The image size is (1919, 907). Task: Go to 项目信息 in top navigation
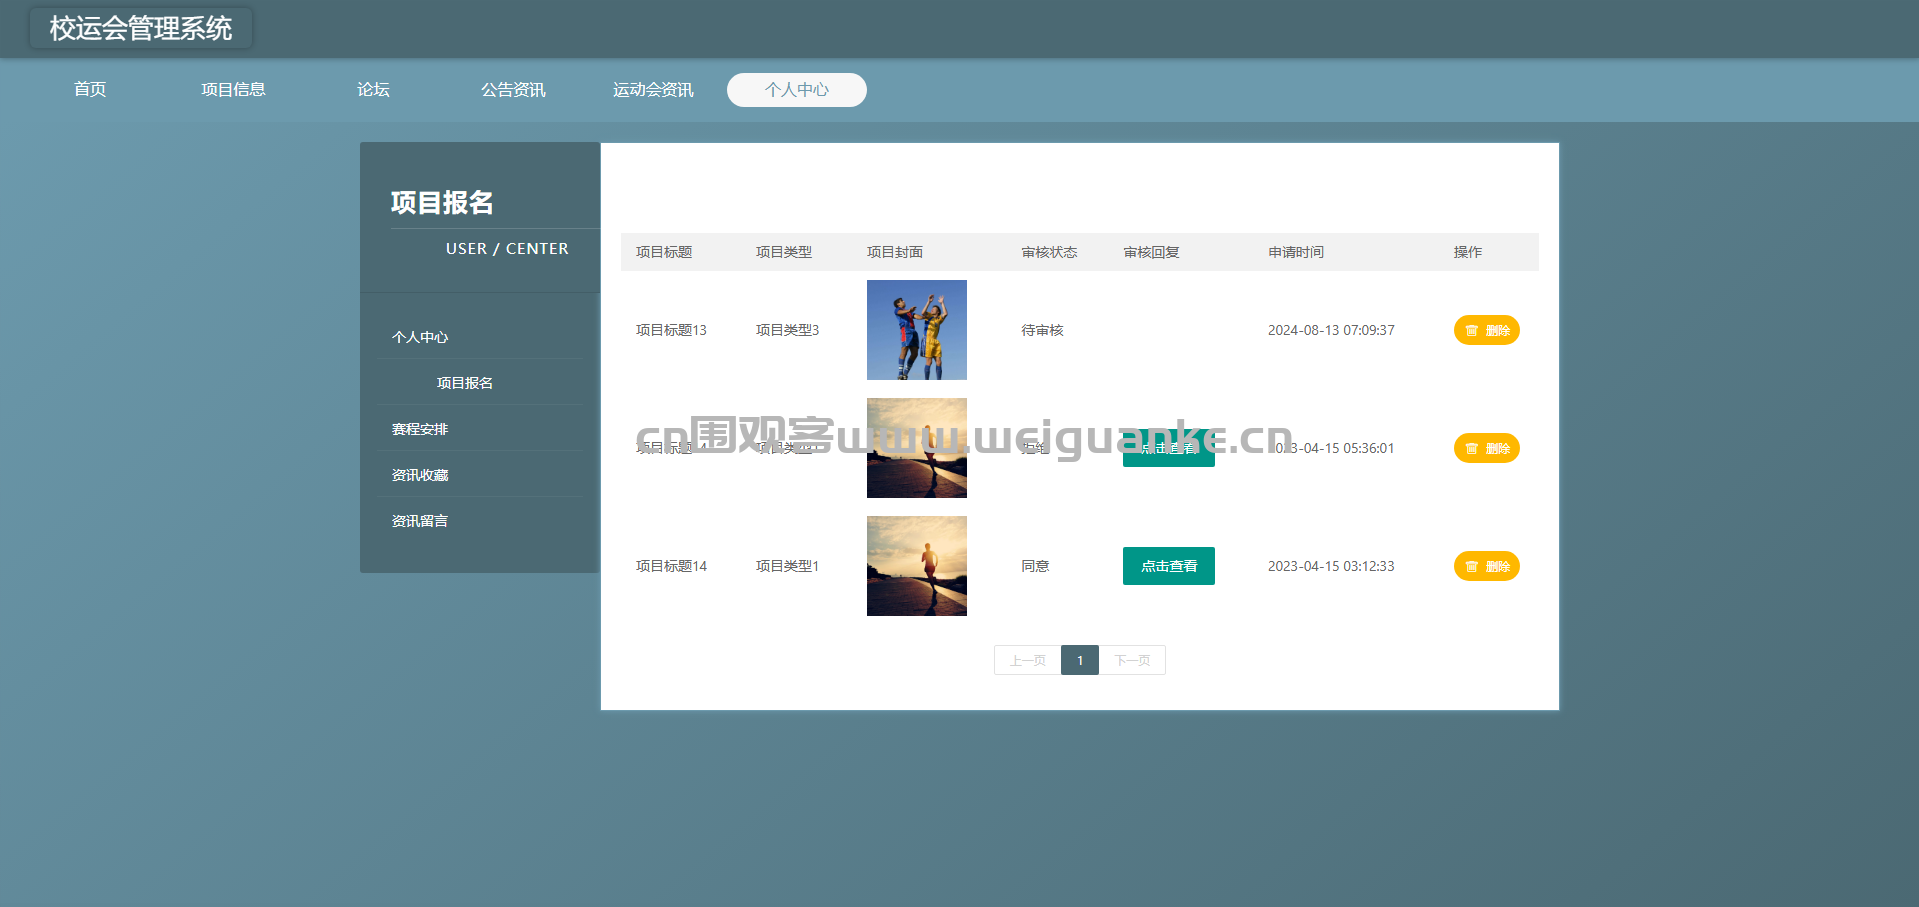[x=233, y=90]
